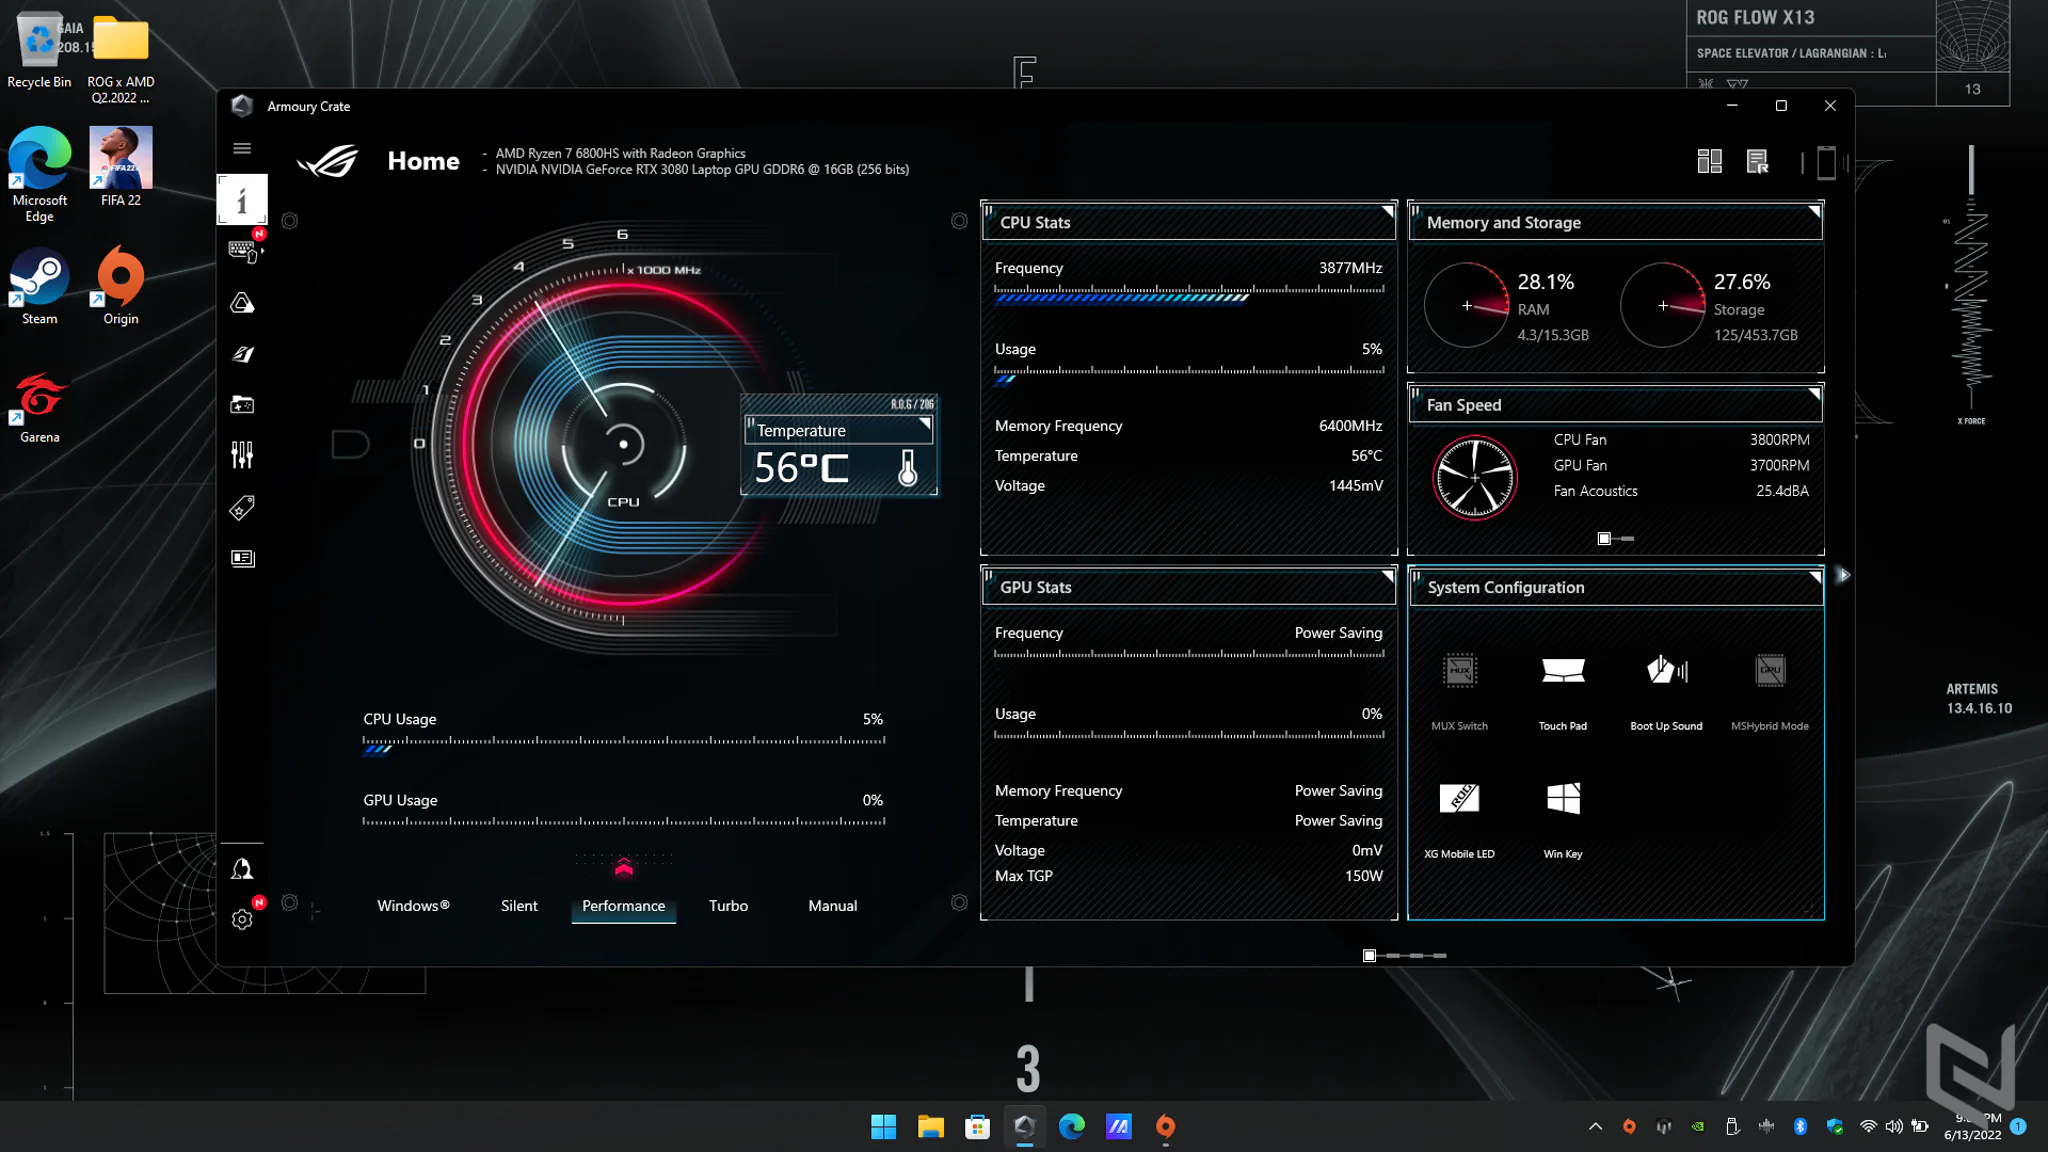Viewport: 2048px width, 1152px height.
Task: Click the spinning fan graphic in Fan Speed
Action: click(1475, 477)
